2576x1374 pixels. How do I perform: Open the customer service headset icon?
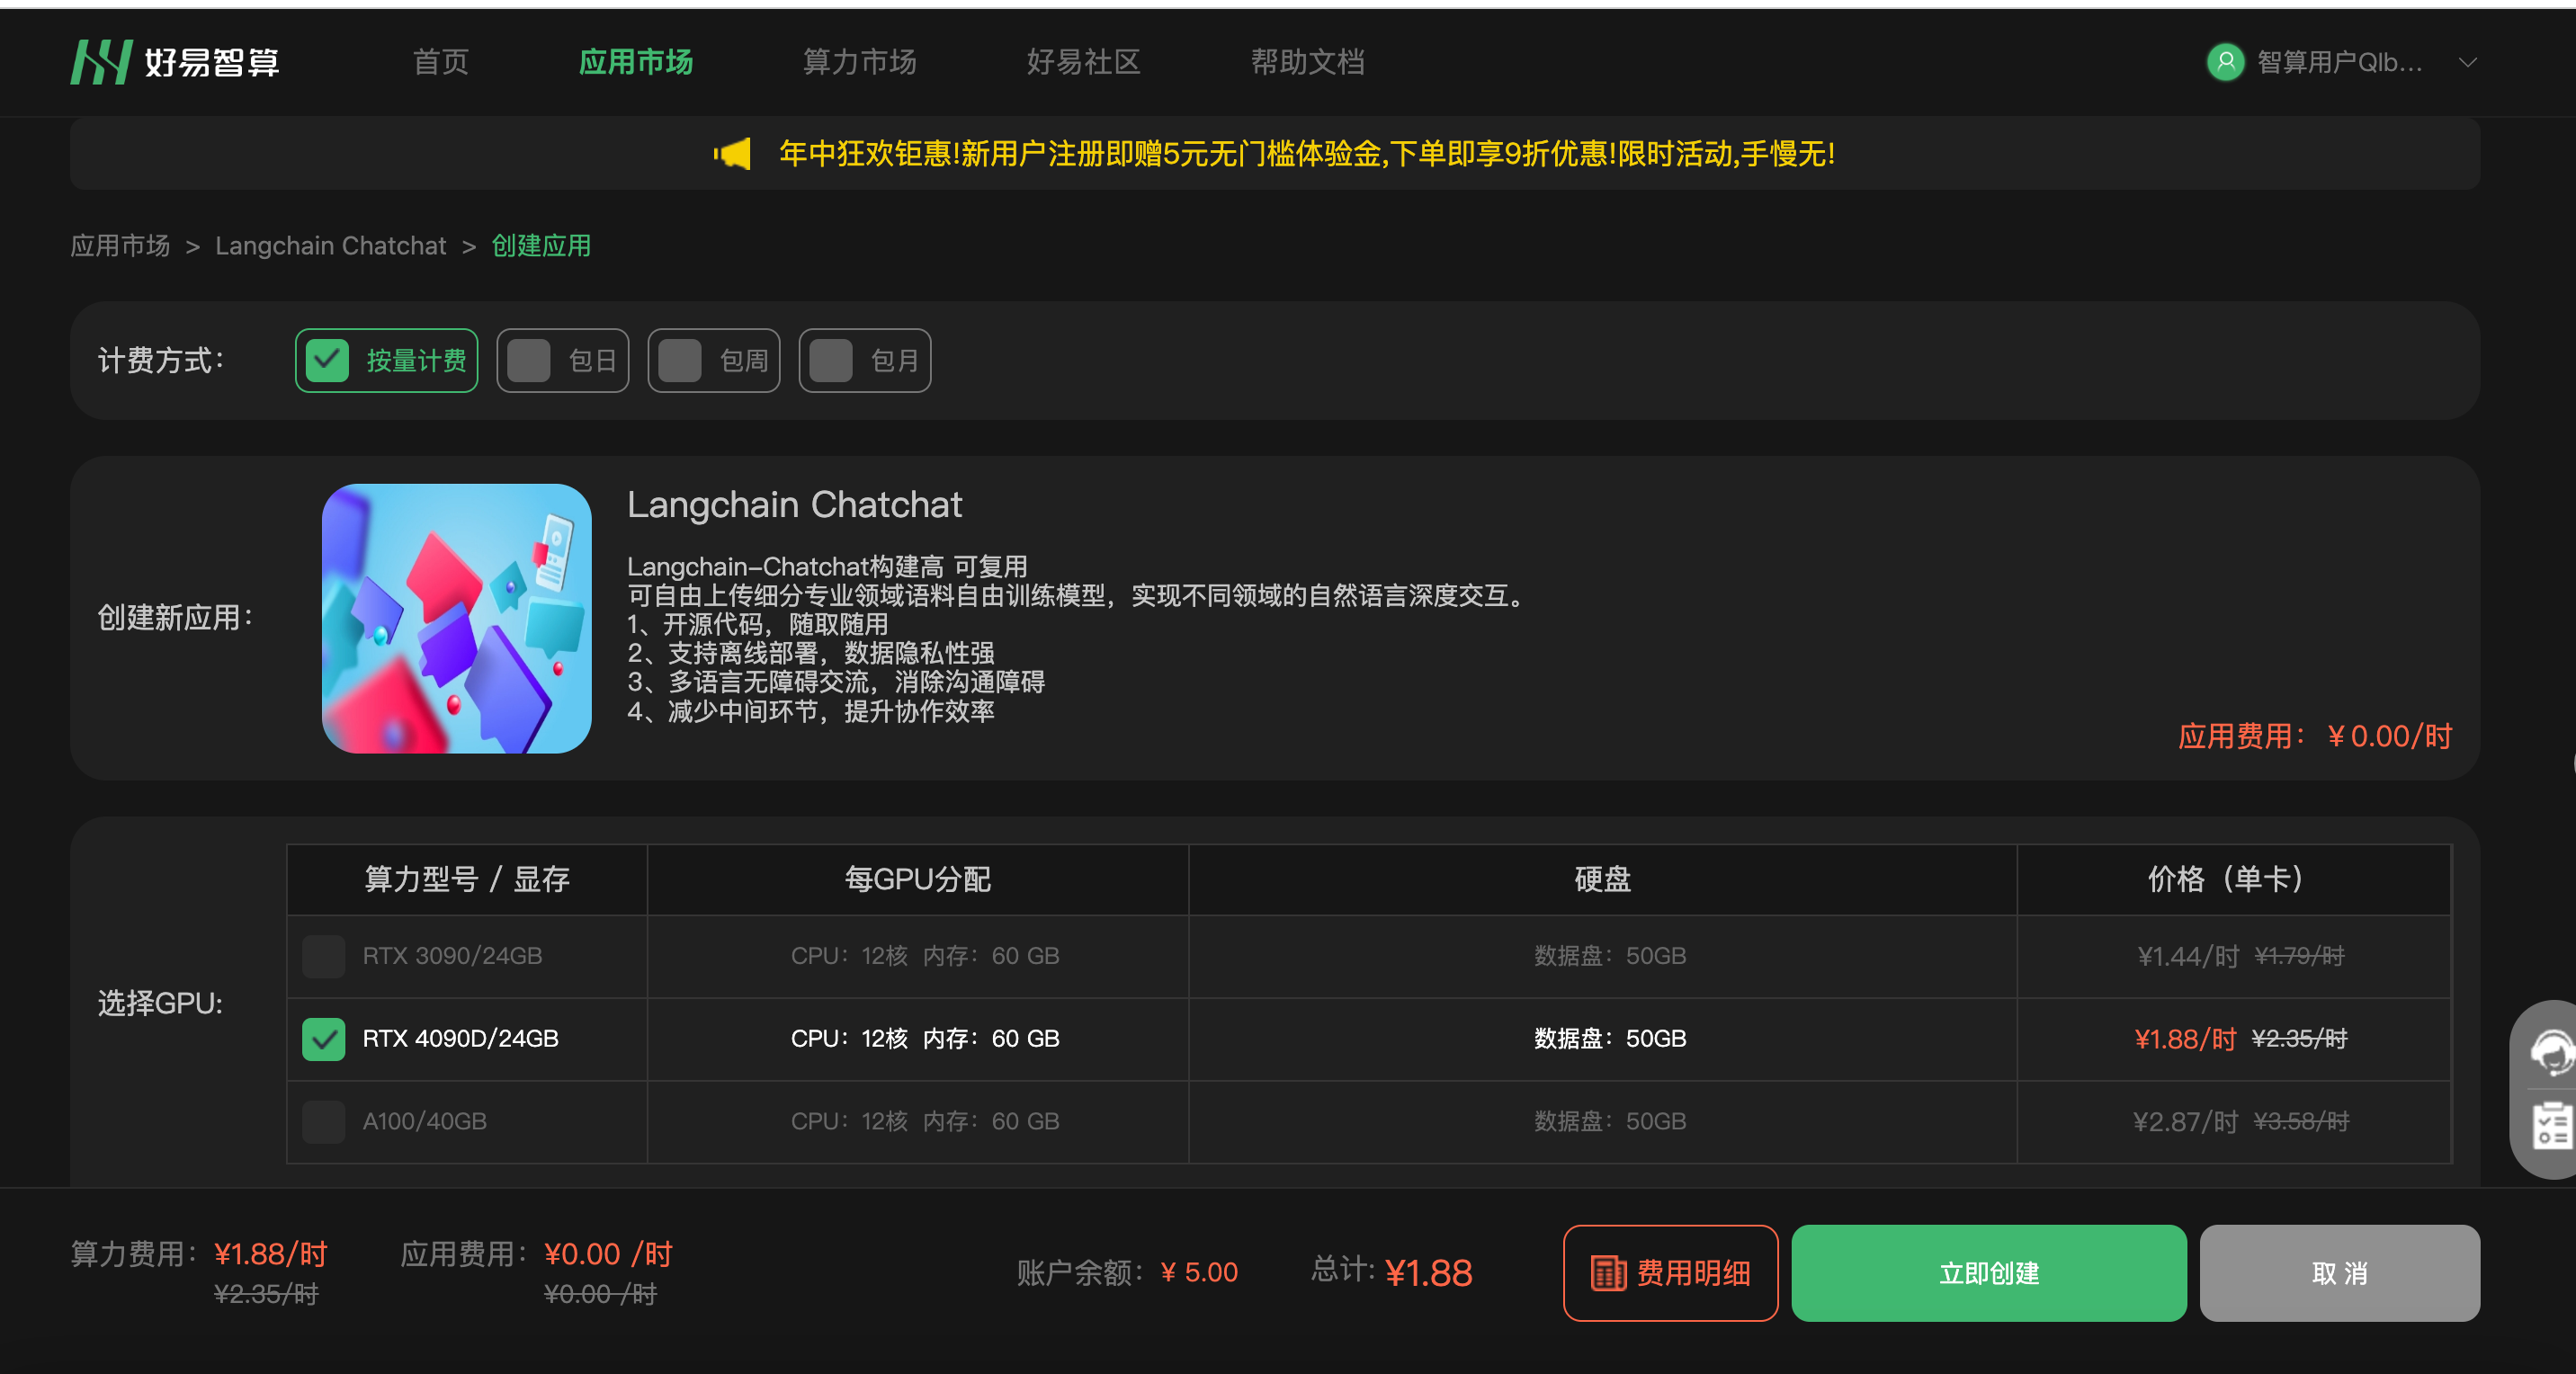2552,1053
